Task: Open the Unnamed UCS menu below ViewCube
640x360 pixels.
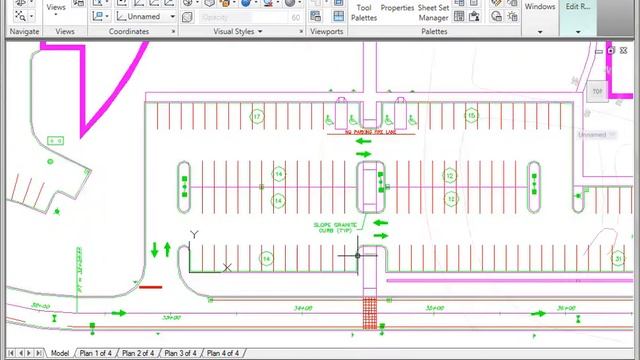Action: (x=597, y=135)
